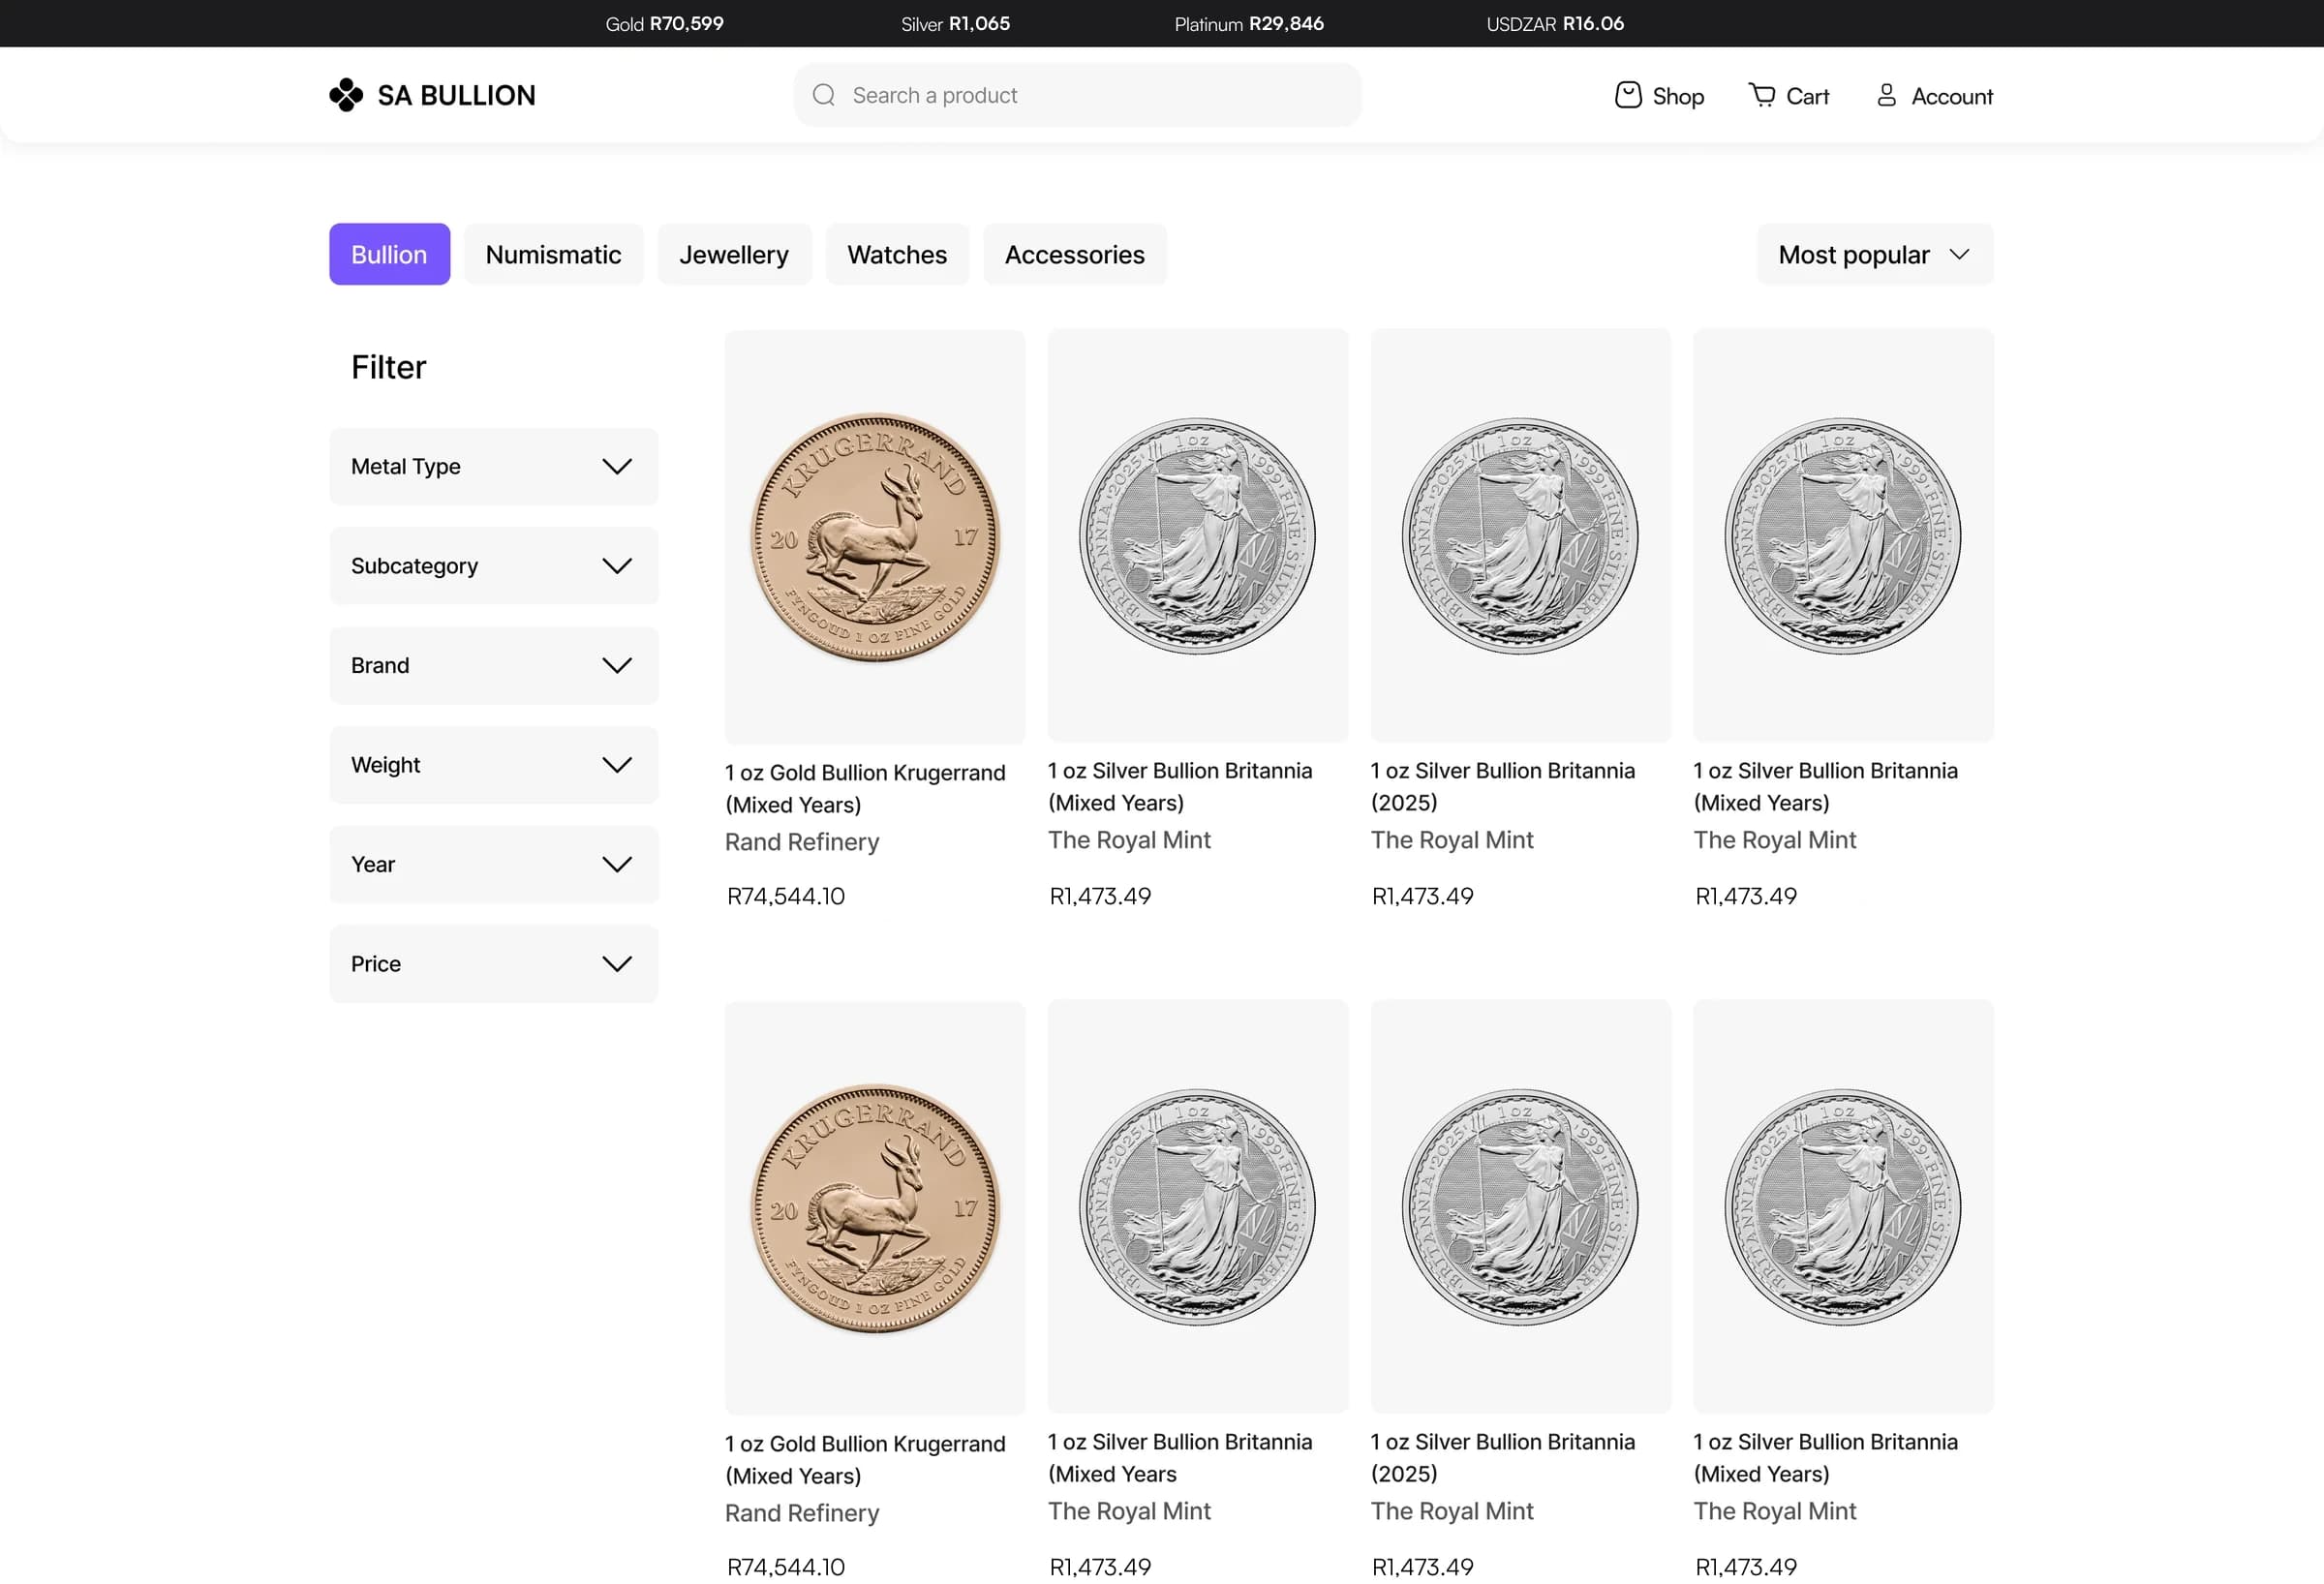The image size is (2324, 1584).
Task: Click the SA BULLION brand name
Action: pos(456,96)
